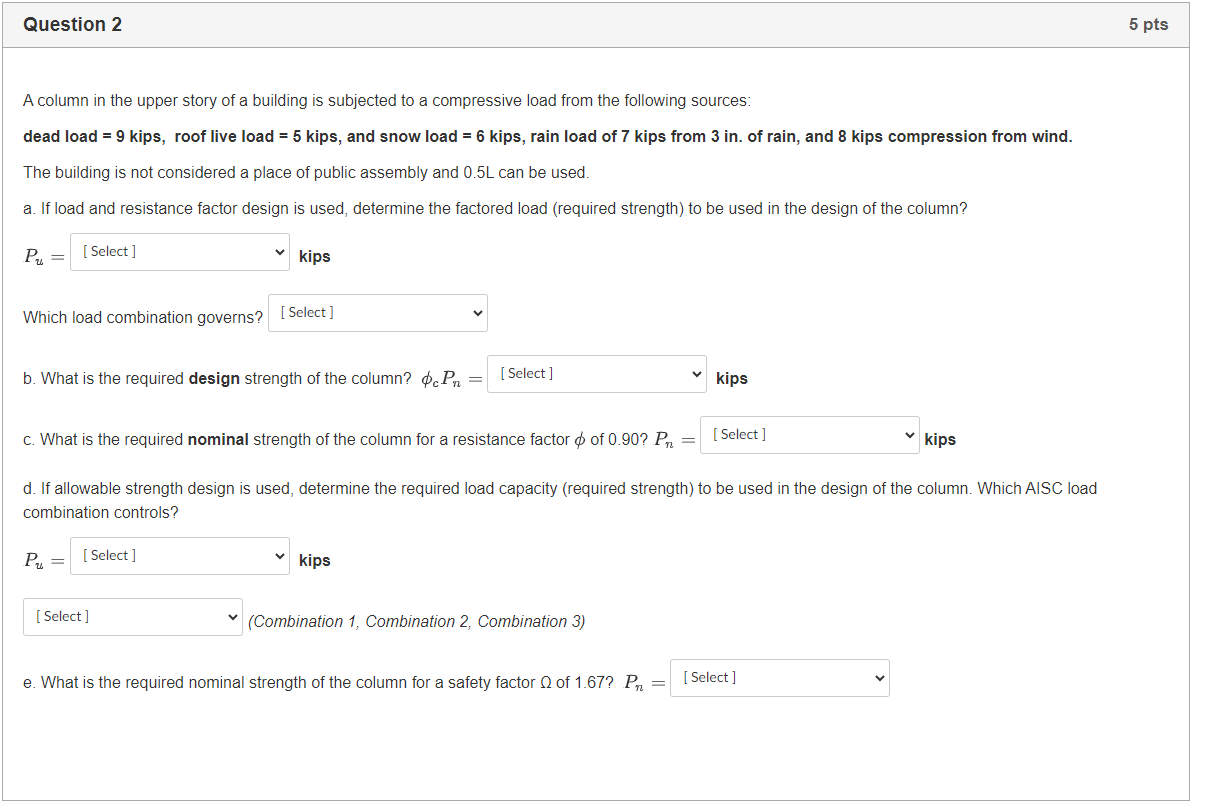
Task: Open the Combination 1, 2, 3 selector dropdown
Action: coord(133,617)
